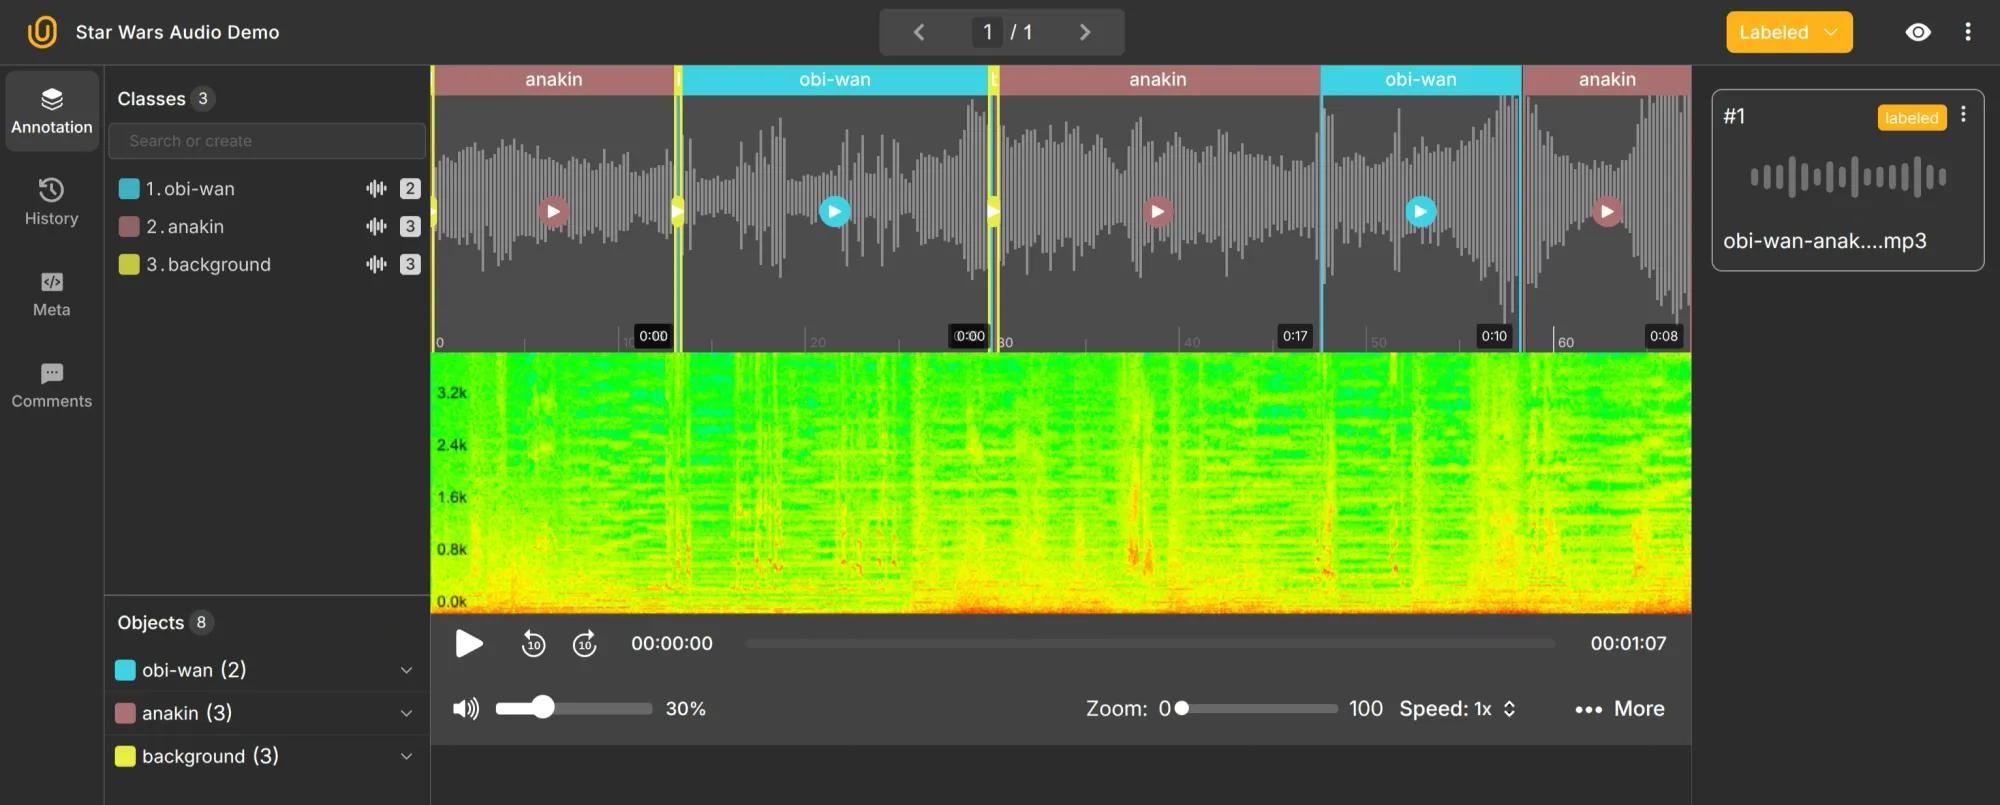The height and width of the screenshot is (805, 2000).
Task: Click the volume slider handle
Action: (x=543, y=708)
